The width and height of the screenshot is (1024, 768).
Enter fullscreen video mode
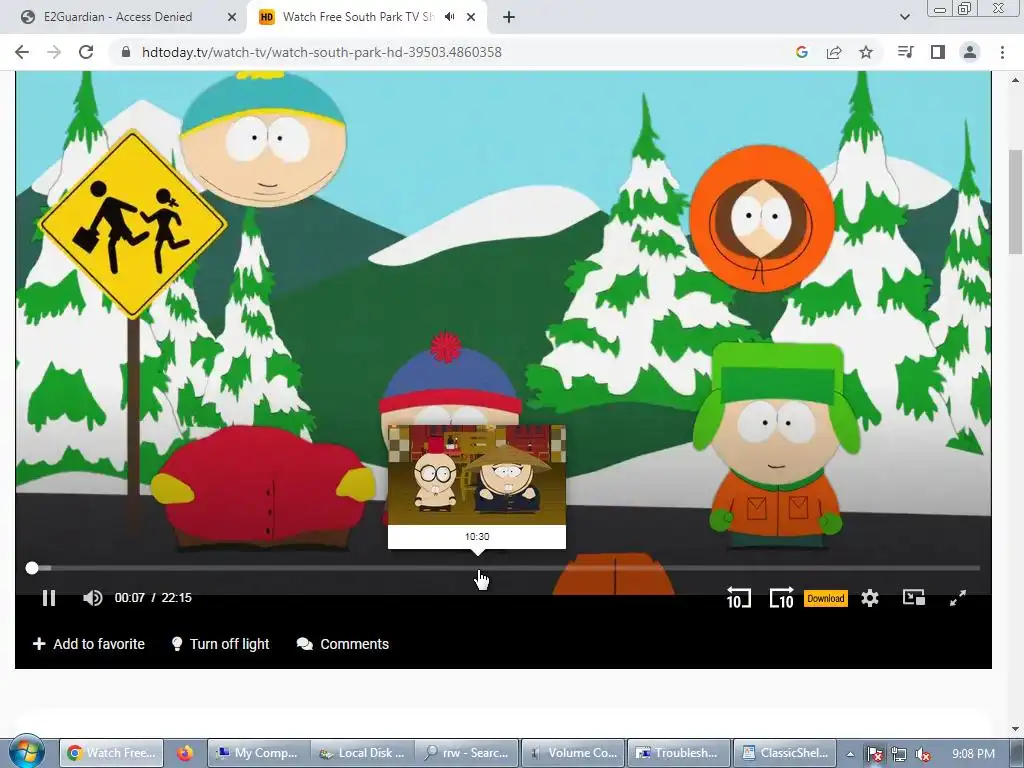pos(957,598)
